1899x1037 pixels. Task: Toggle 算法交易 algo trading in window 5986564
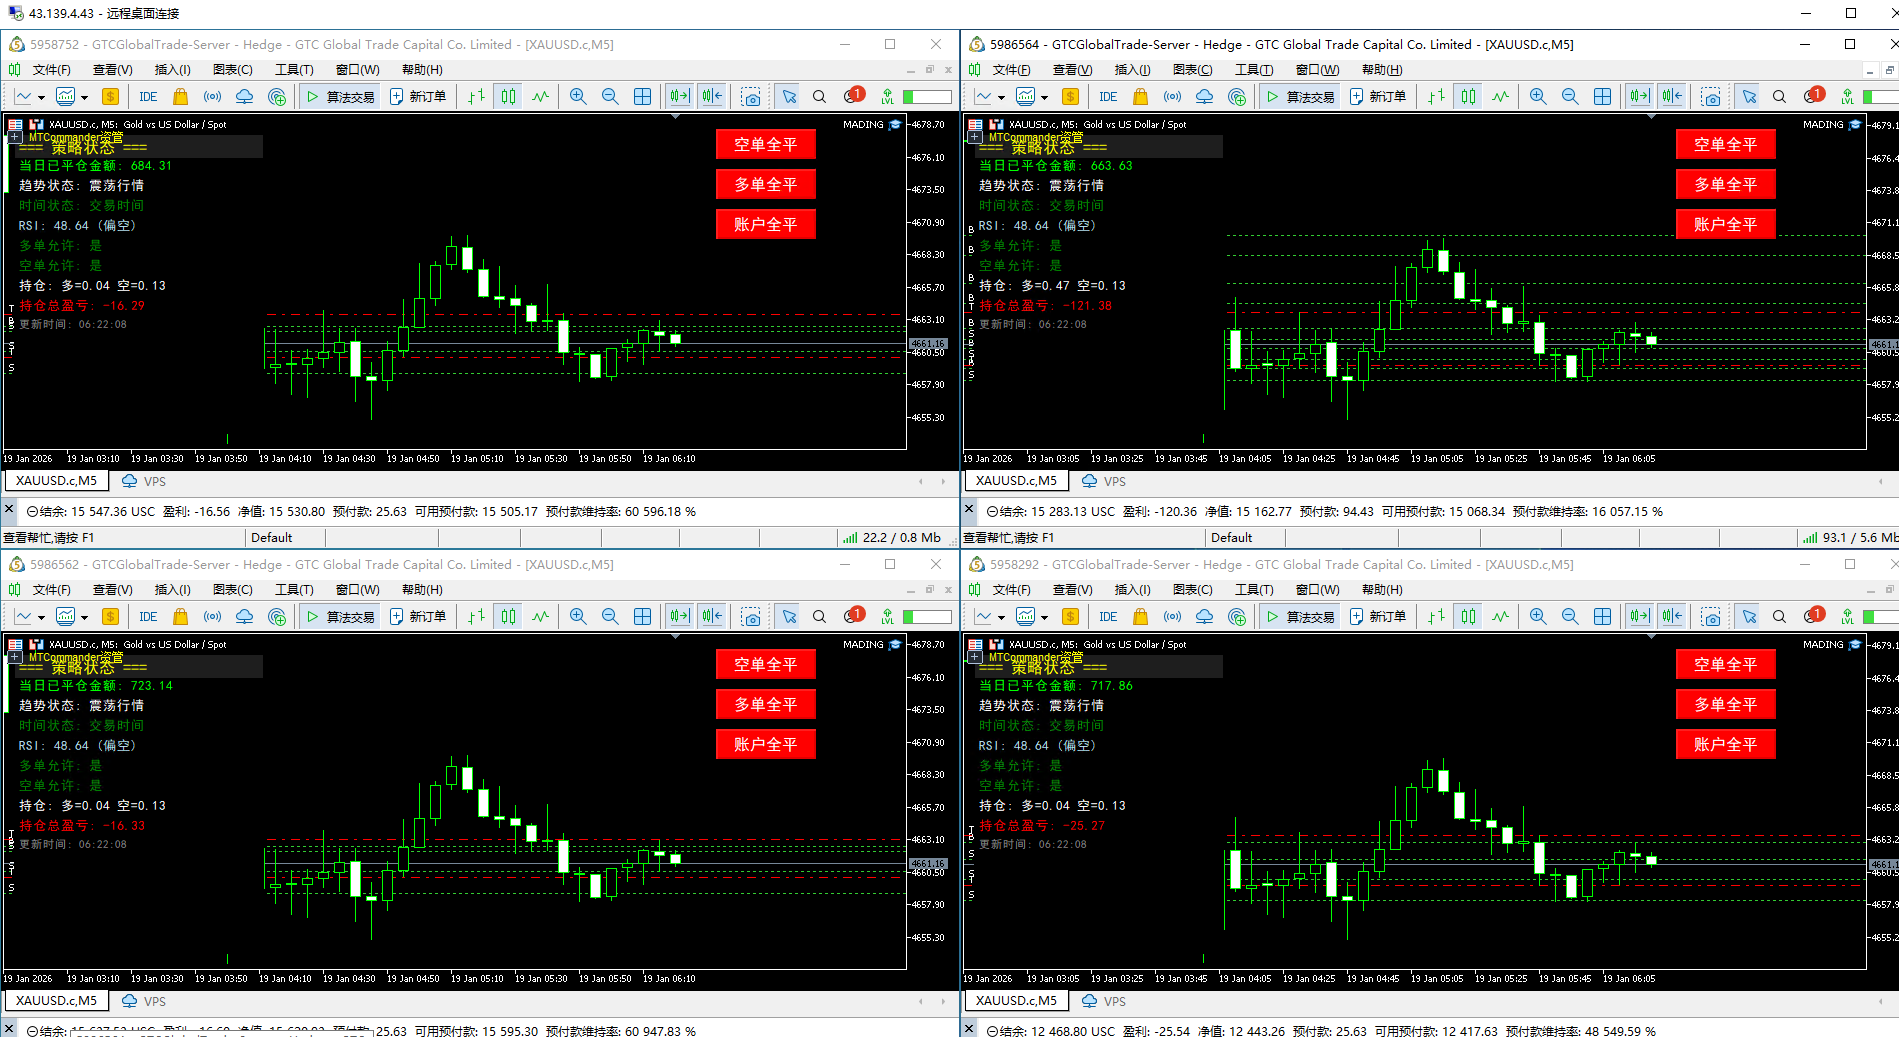pyautogui.click(x=1300, y=97)
